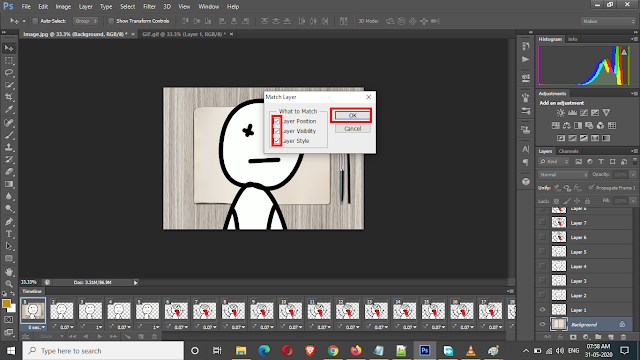Select the Horizontal Type tool

pos(9,234)
